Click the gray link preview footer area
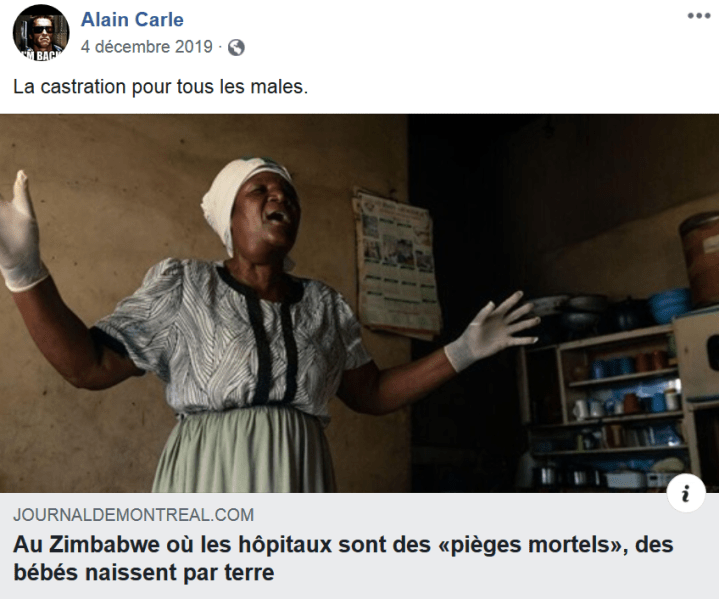 [x=360, y=546]
